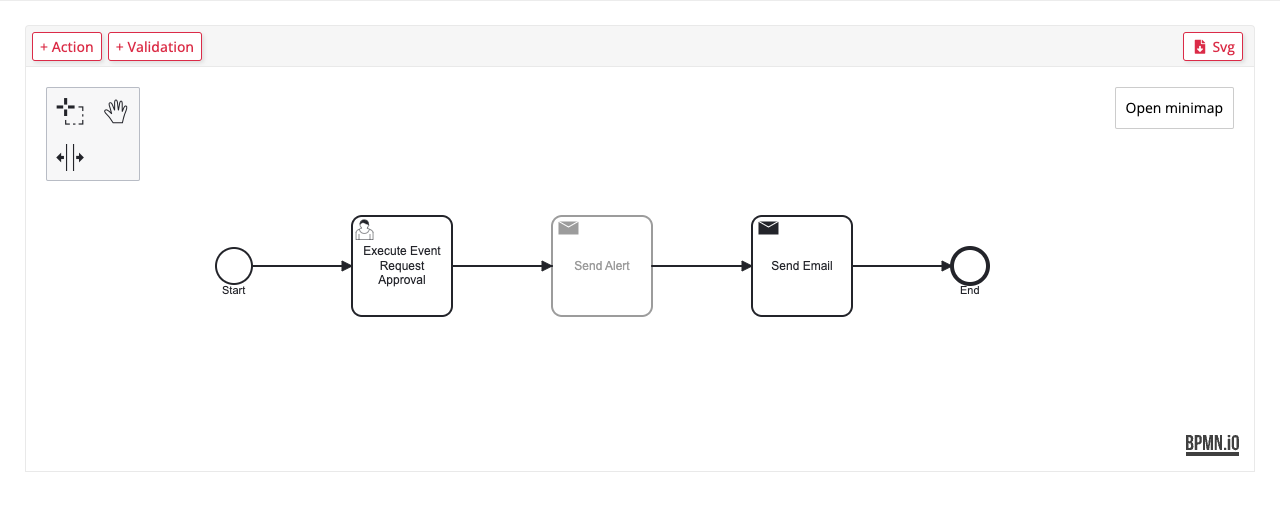Select the arrow from Start to approval task
Screen dimensions: 1280x517
click(x=300, y=266)
